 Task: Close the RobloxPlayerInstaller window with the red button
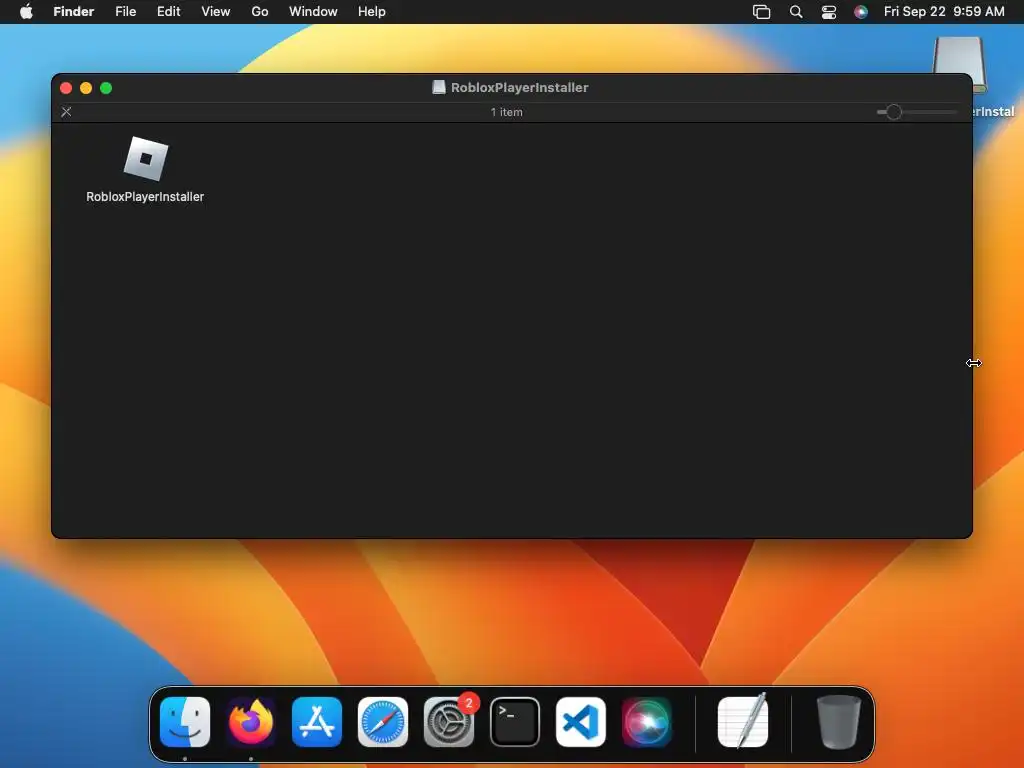(x=66, y=88)
